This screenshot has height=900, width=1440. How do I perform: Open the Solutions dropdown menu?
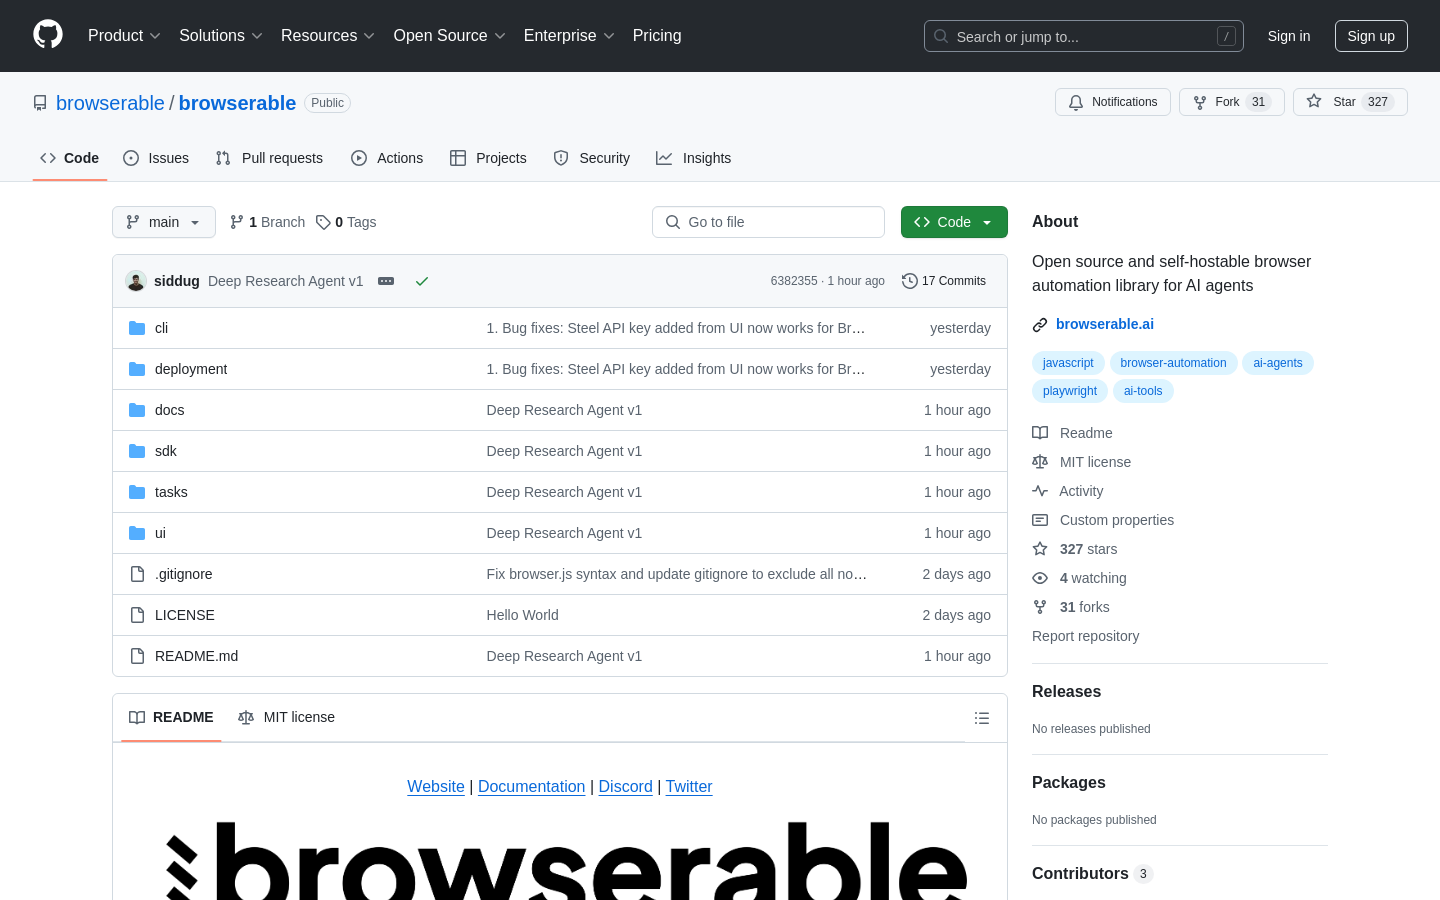(x=221, y=35)
